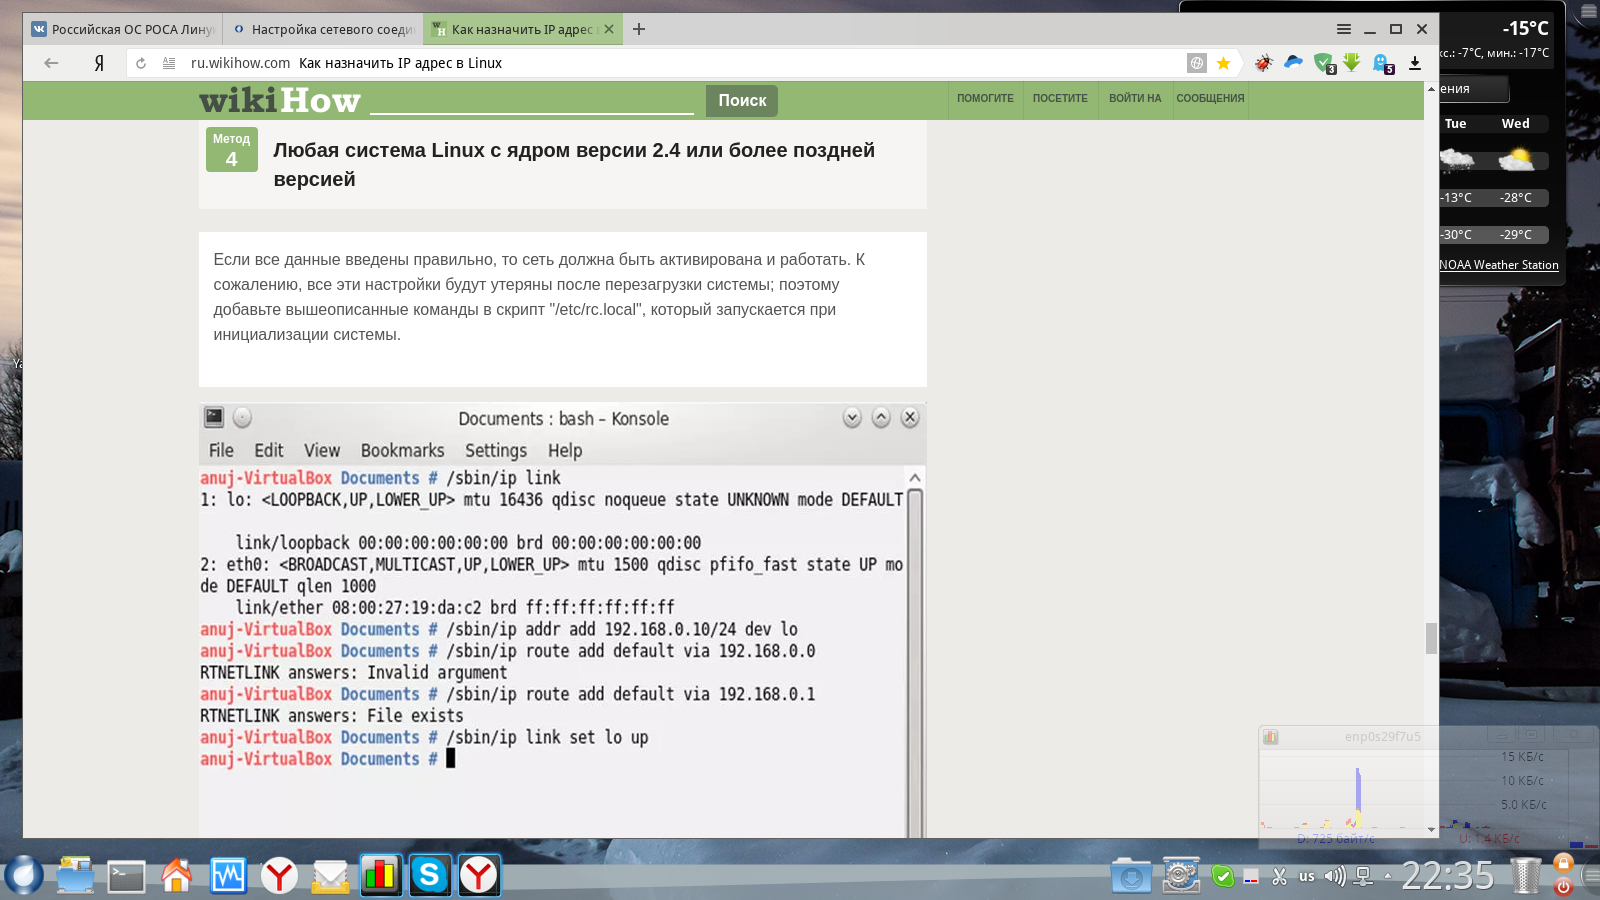Screen dimensions: 1600x900
Task: Bookmark page with the yellow star
Action: 1223,63
